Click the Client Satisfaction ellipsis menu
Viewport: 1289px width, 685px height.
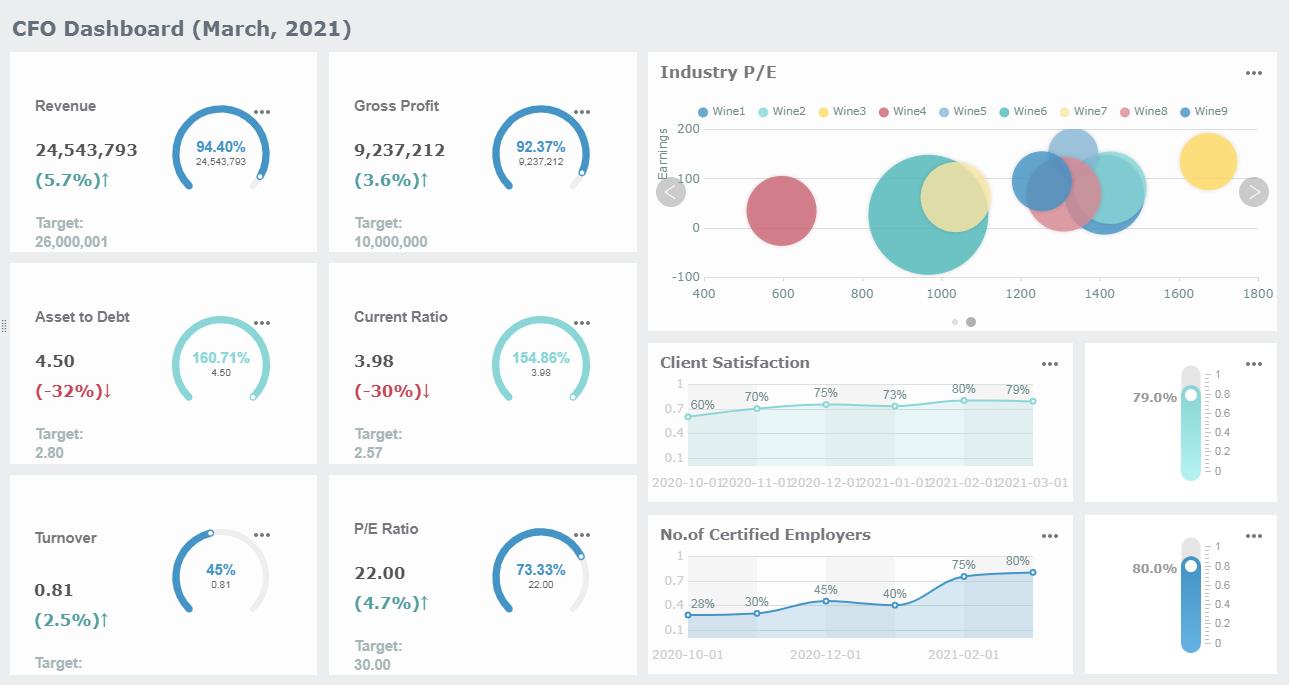[1050, 364]
